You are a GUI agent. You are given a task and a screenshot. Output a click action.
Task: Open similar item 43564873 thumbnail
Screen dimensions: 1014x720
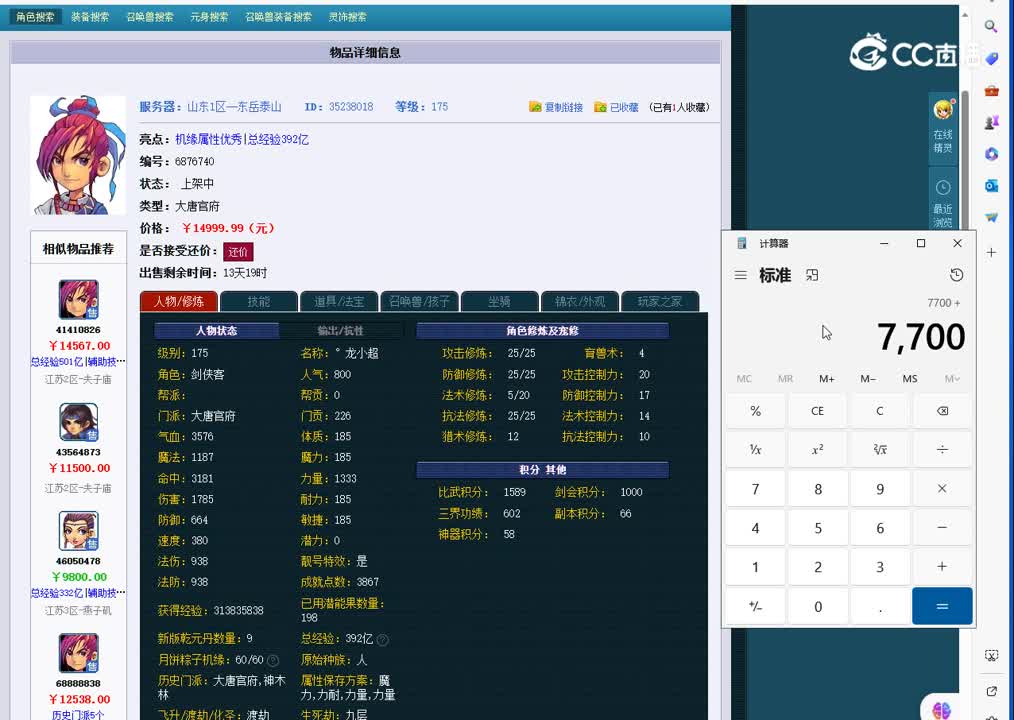coord(78,422)
